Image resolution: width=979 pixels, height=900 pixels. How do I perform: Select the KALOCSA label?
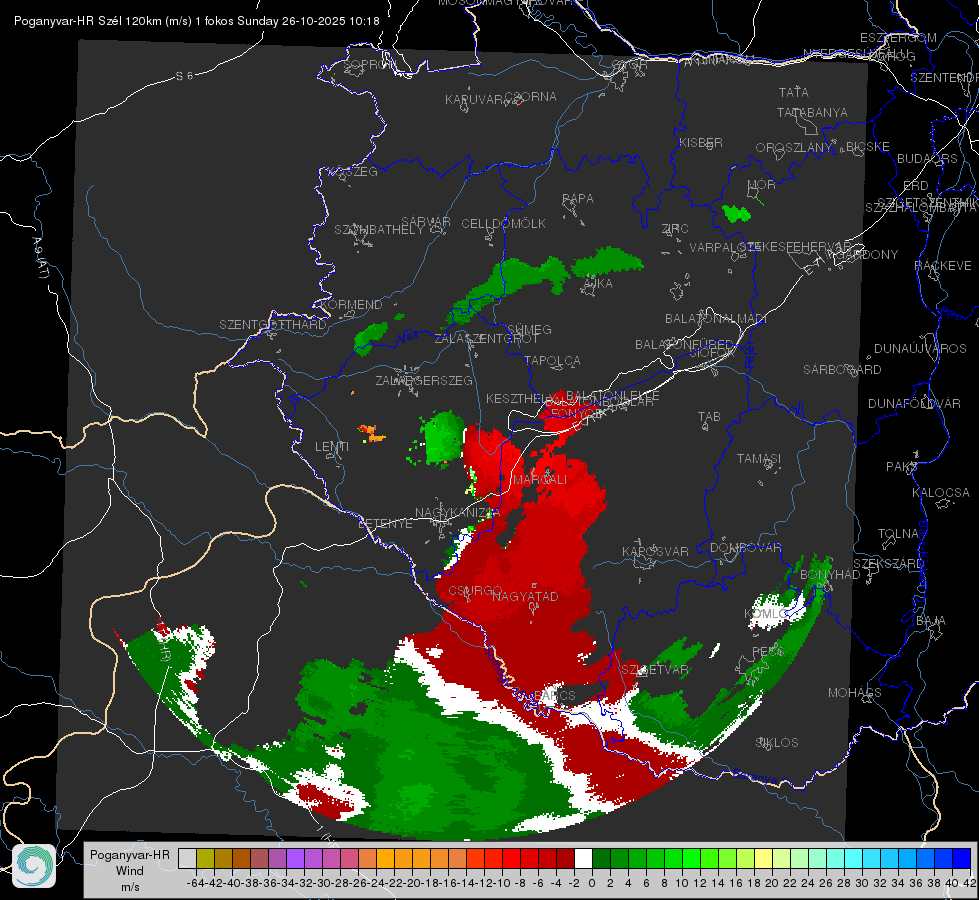click(940, 493)
